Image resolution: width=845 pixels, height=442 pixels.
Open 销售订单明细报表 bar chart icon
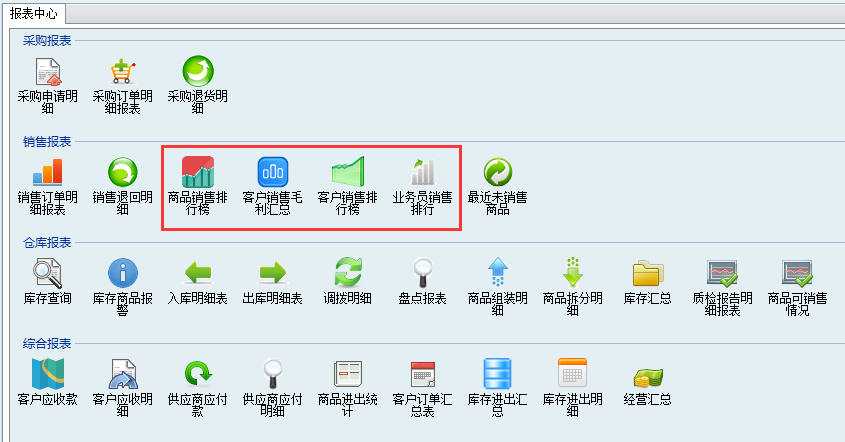48,171
